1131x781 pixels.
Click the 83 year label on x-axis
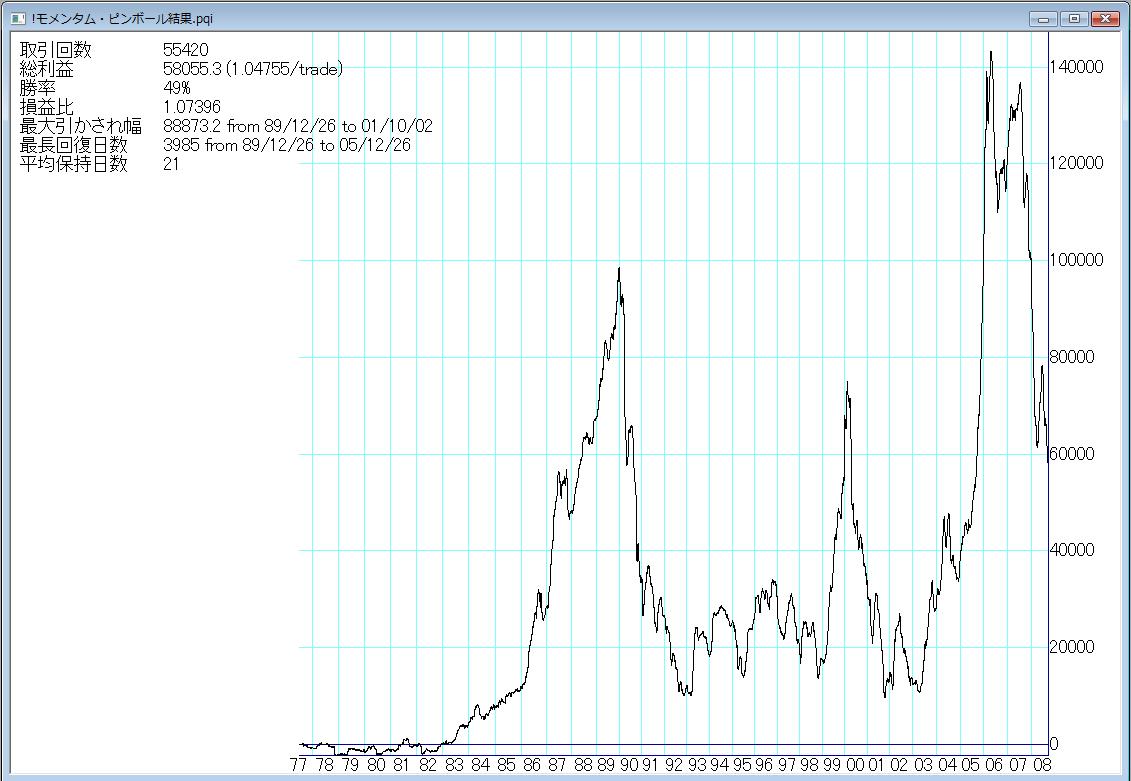454,765
